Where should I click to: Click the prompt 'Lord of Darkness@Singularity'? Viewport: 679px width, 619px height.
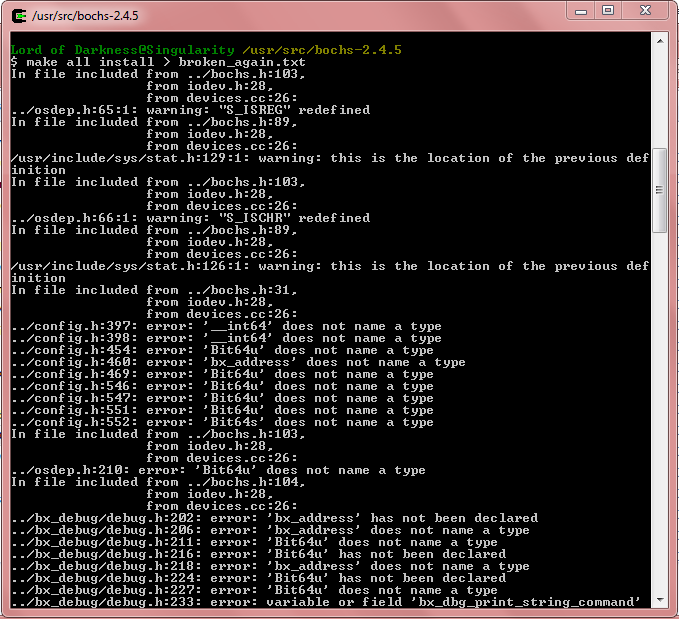123,50
